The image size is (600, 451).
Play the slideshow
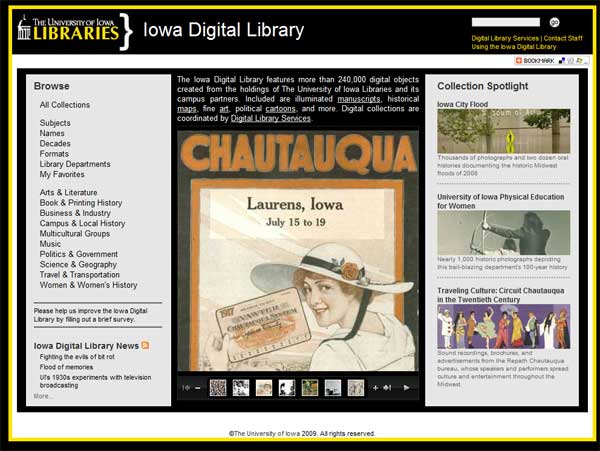coord(406,387)
